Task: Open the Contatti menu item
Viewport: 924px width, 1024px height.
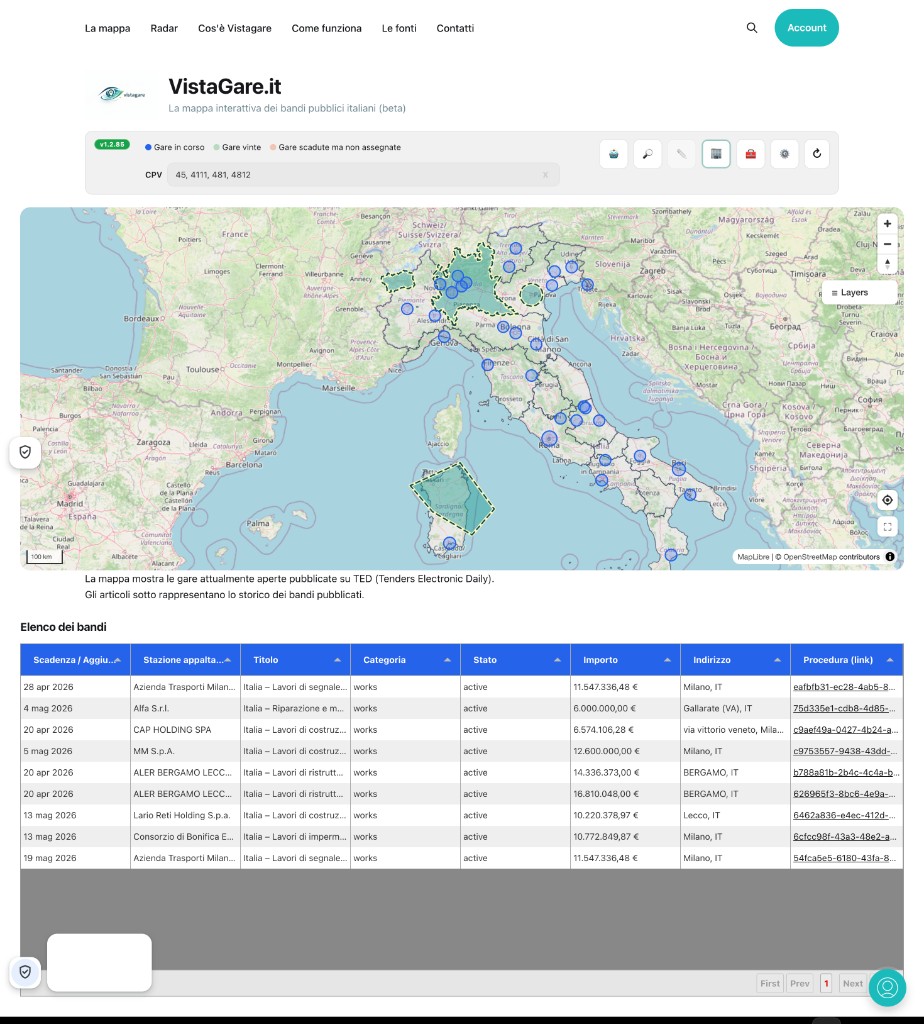Action: tap(455, 28)
